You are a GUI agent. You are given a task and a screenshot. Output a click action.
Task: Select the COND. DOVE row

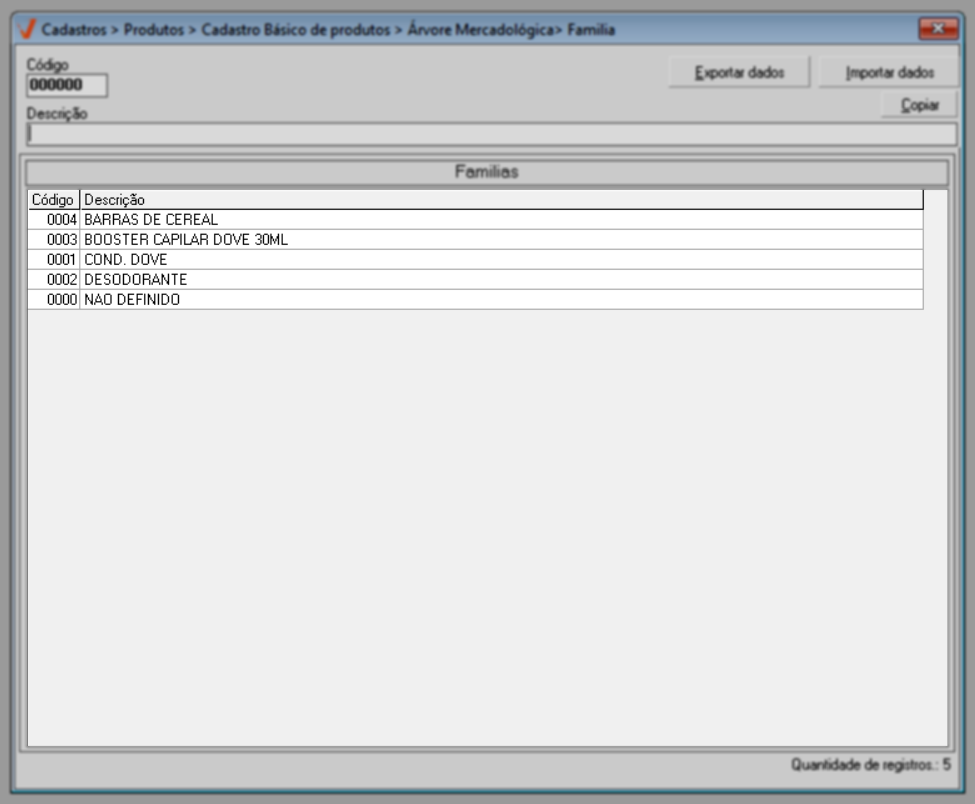click(x=476, y=259)
